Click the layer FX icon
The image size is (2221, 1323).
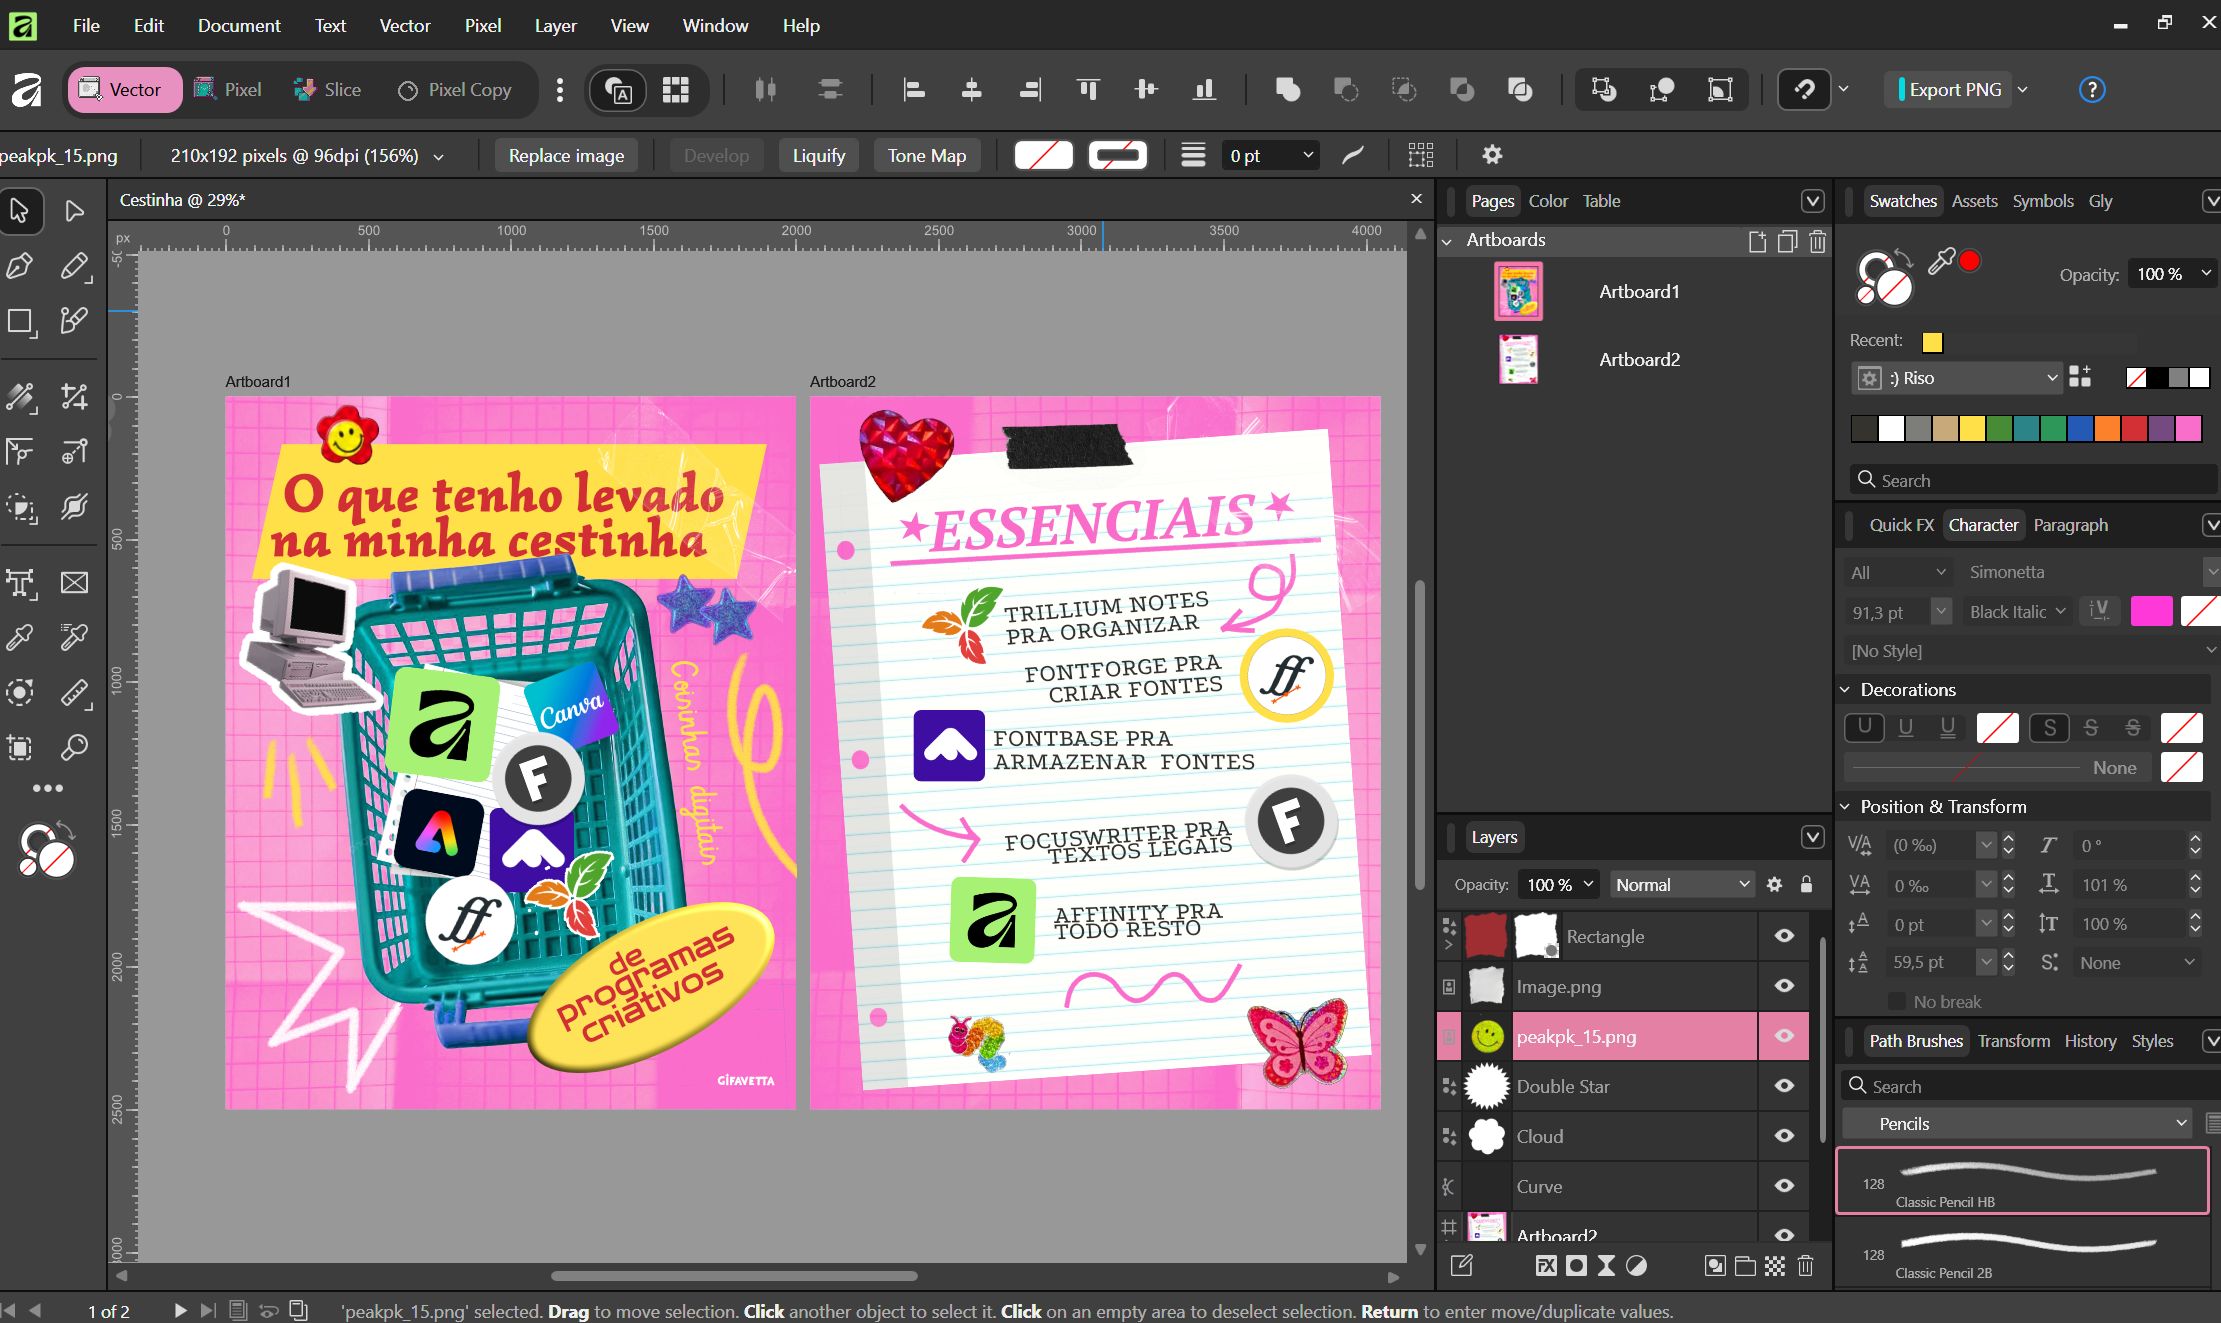(x=1546, y=1266)
